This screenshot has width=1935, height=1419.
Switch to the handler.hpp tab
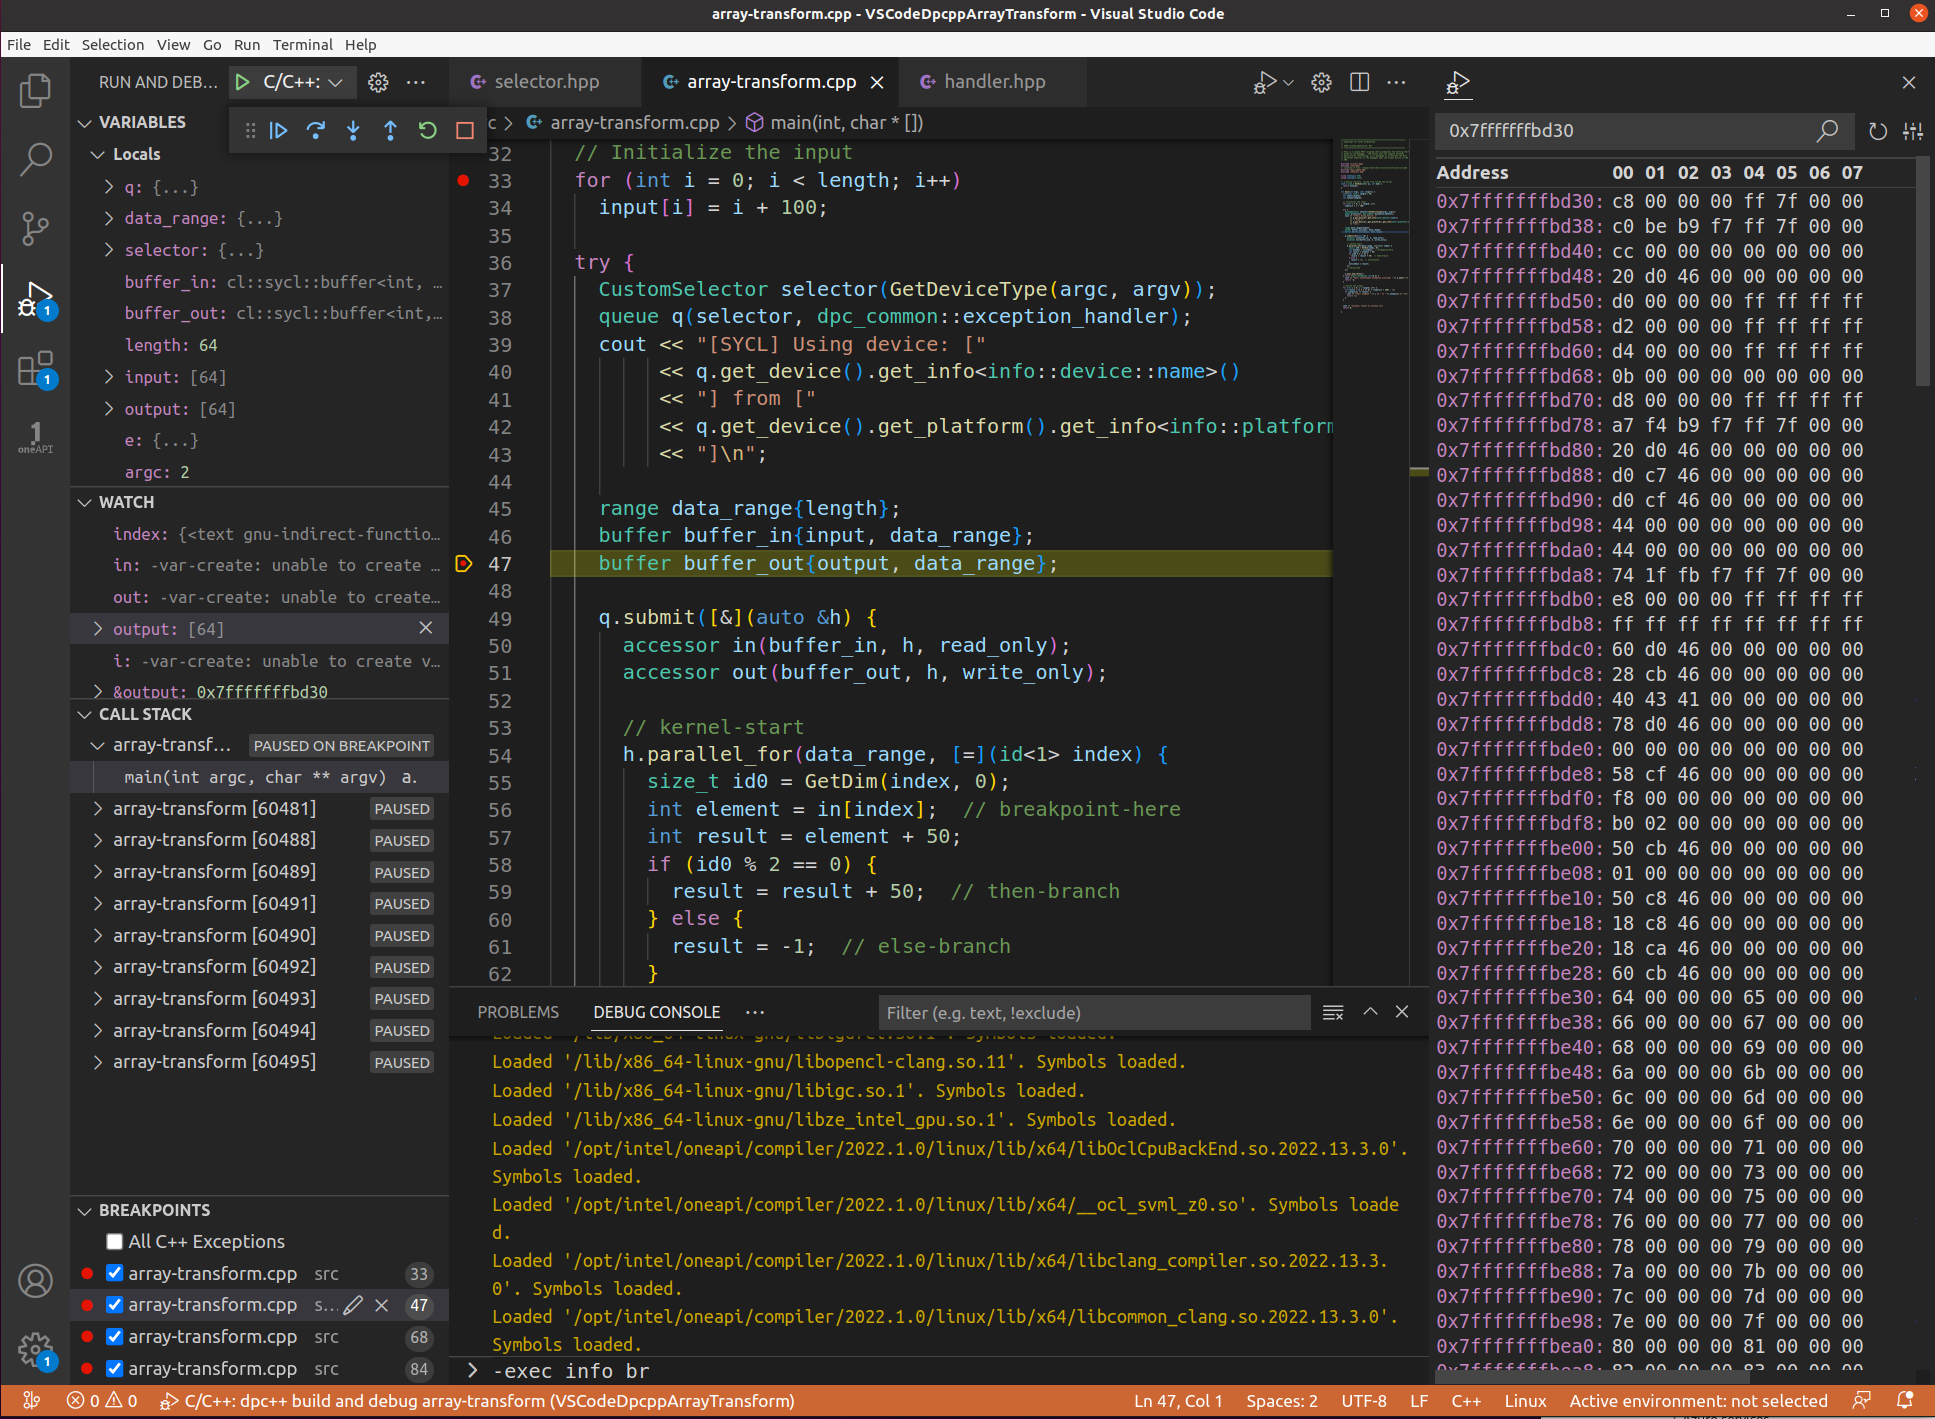coord(994,82)
